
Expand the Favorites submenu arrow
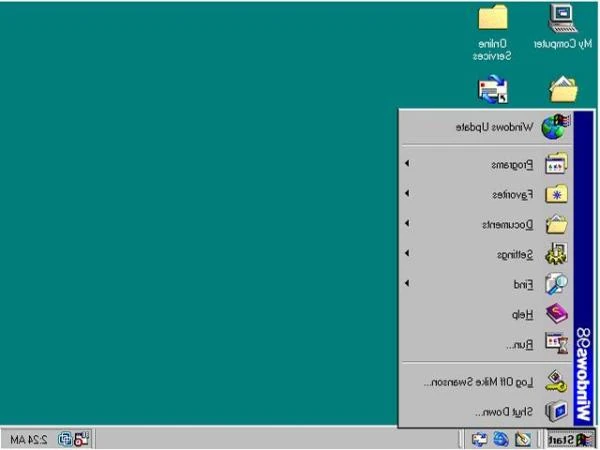pyautogui.click(x=407, y=193)
